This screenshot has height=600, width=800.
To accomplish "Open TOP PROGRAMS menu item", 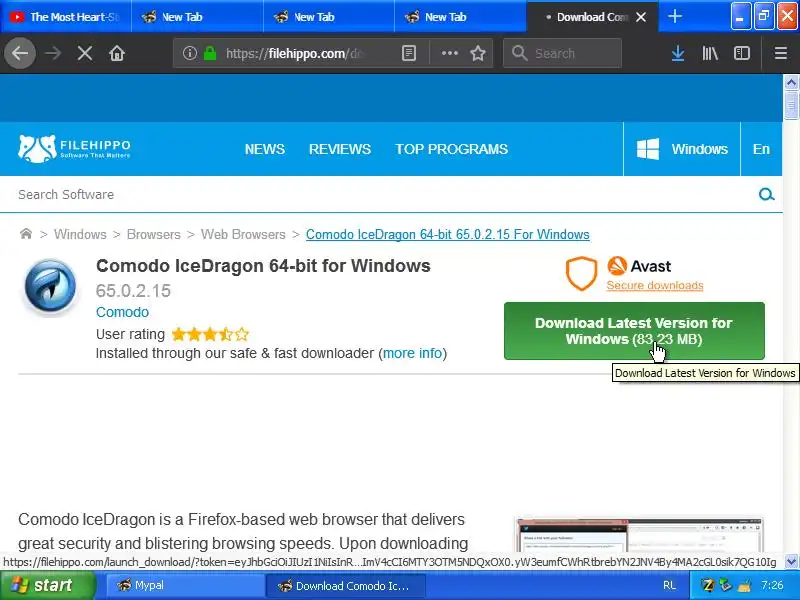I will [x=452, y=149].
